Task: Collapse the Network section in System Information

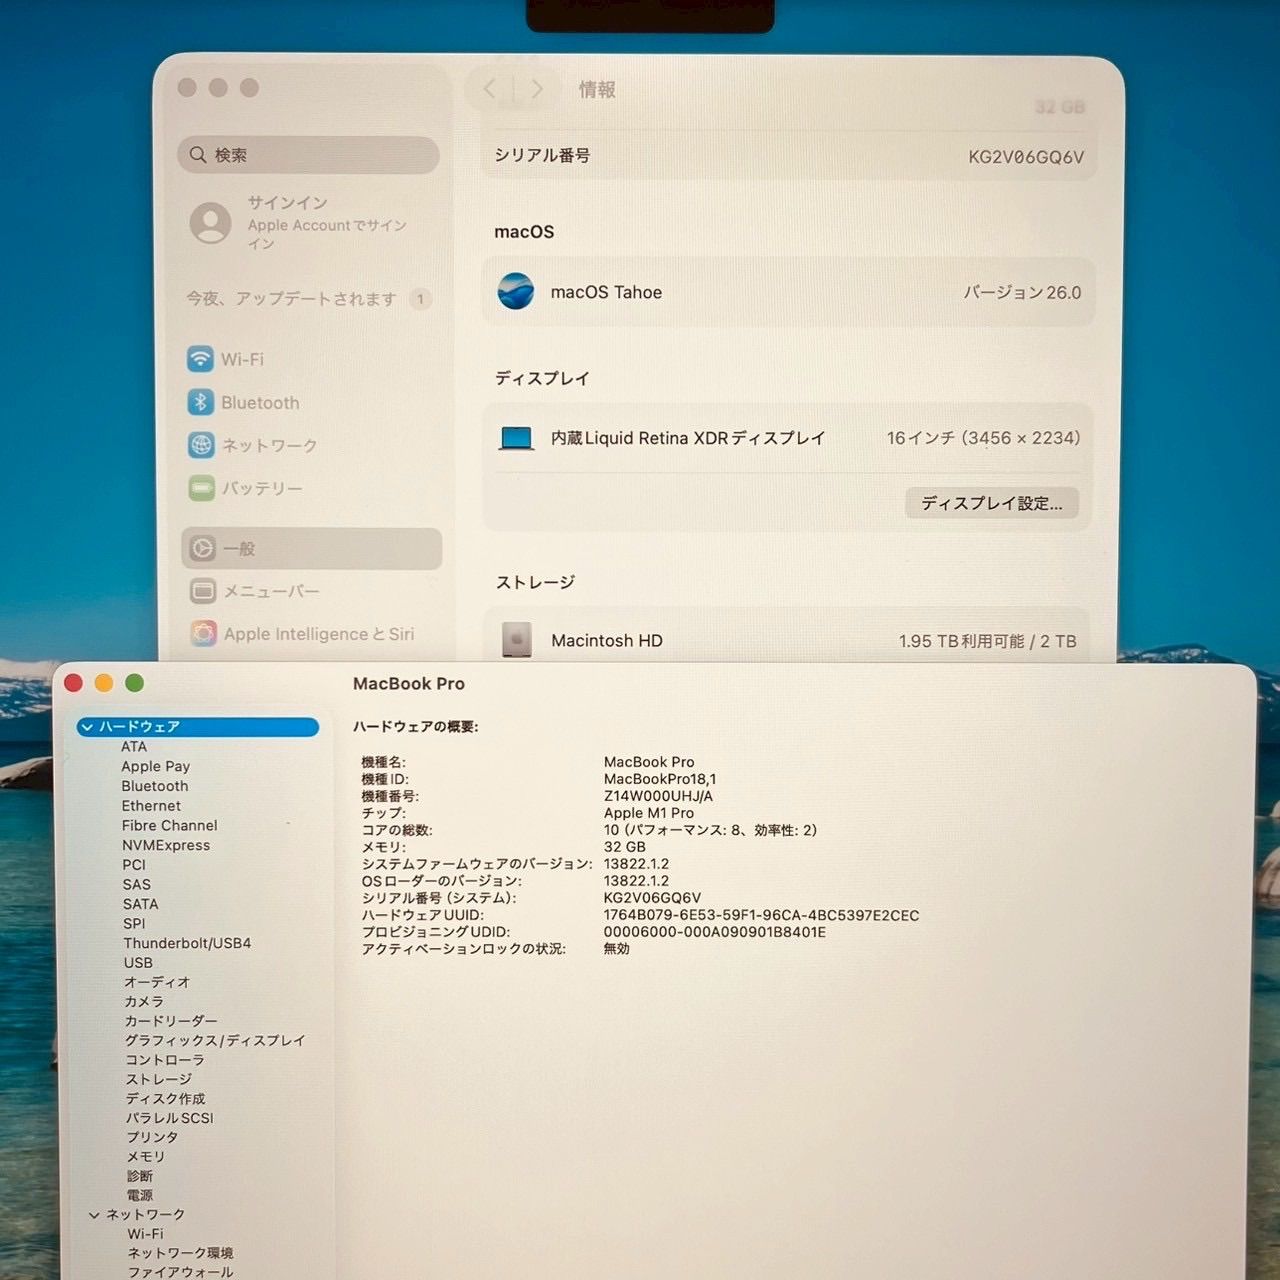Action: coord(94,1215)
